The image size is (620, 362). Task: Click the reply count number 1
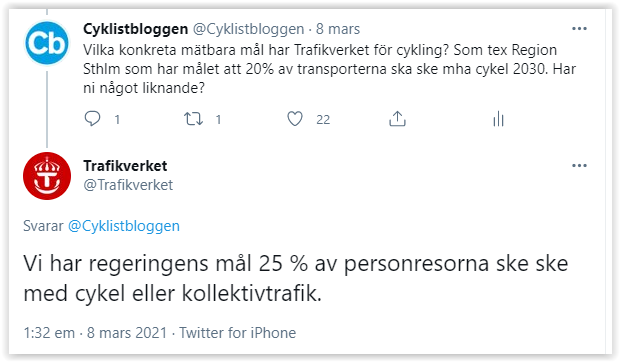click(117, 119)
